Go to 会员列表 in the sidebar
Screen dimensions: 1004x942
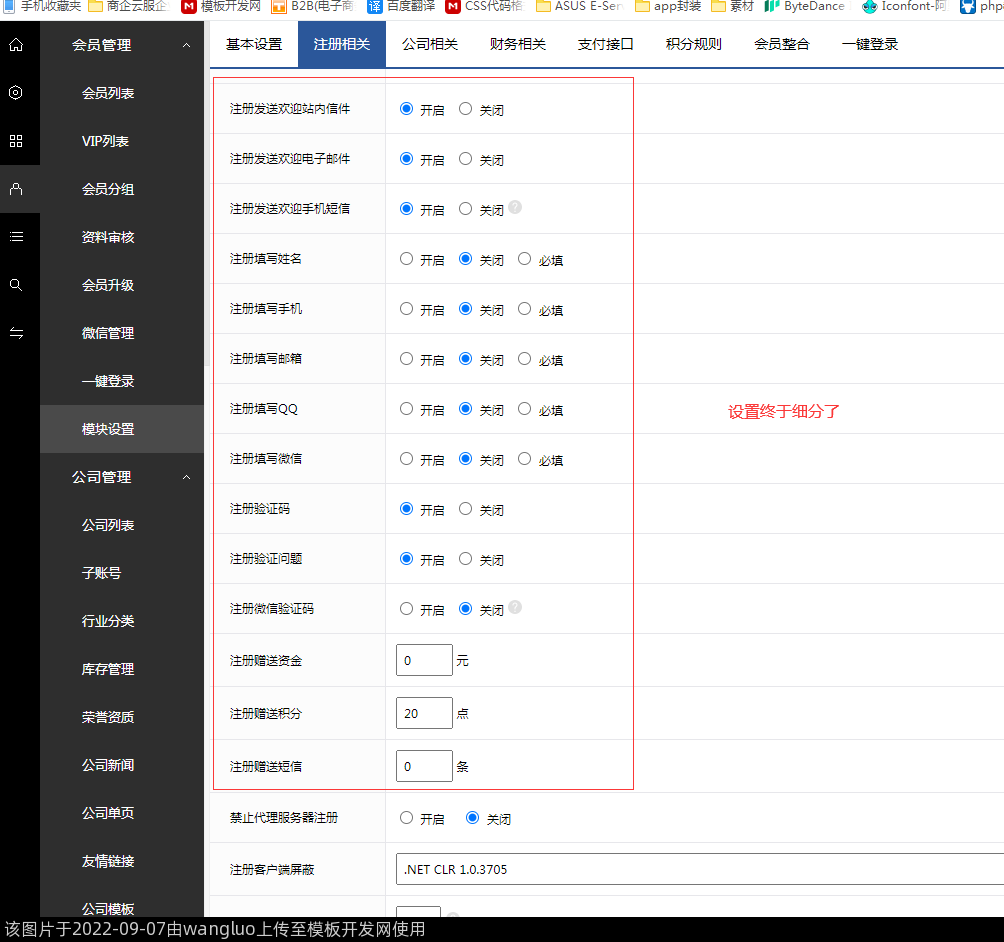[108, 93]
